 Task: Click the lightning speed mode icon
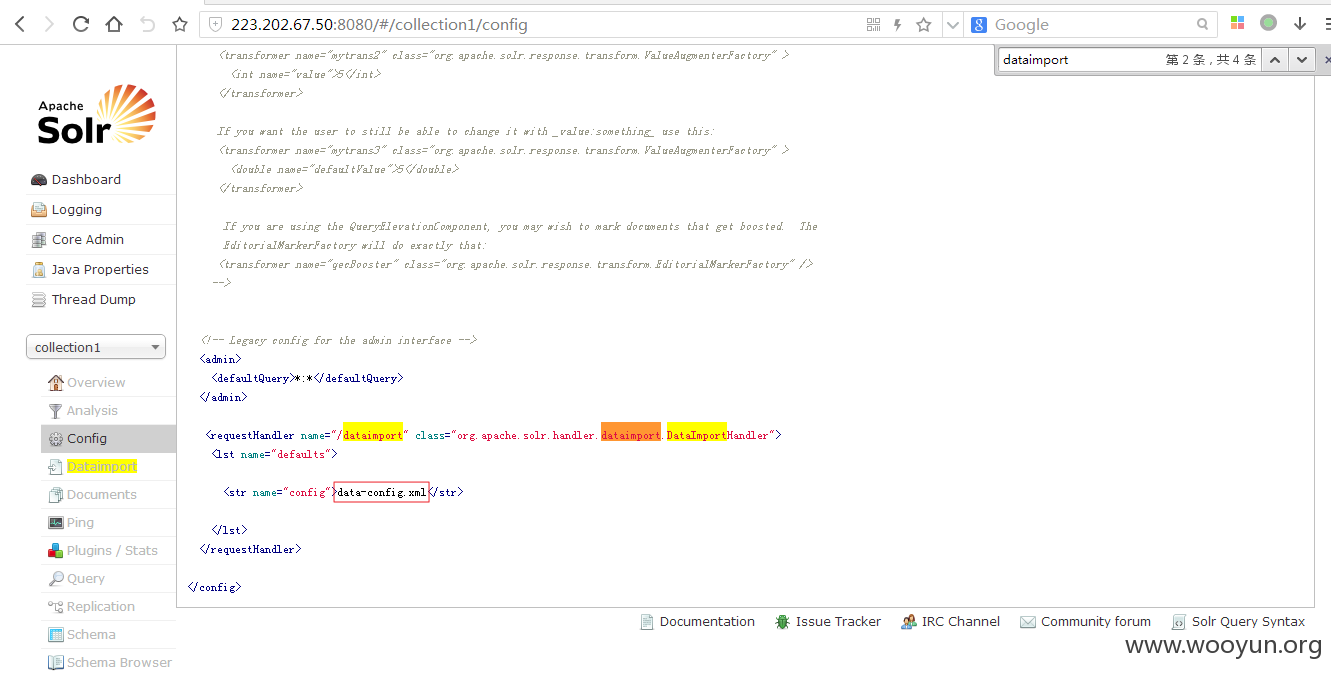click(x=898, y=24)
